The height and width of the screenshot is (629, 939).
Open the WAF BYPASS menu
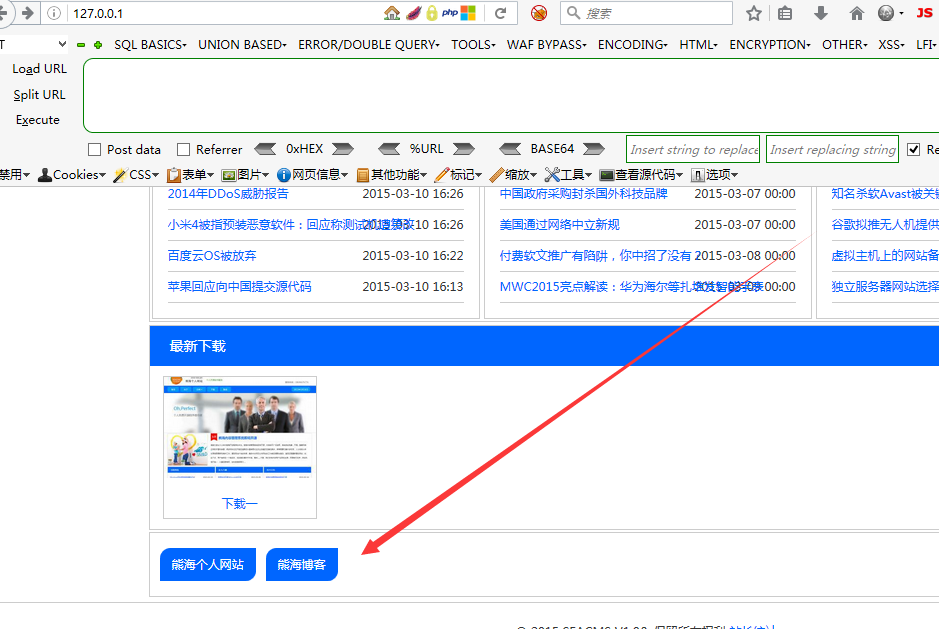(545, 44)
